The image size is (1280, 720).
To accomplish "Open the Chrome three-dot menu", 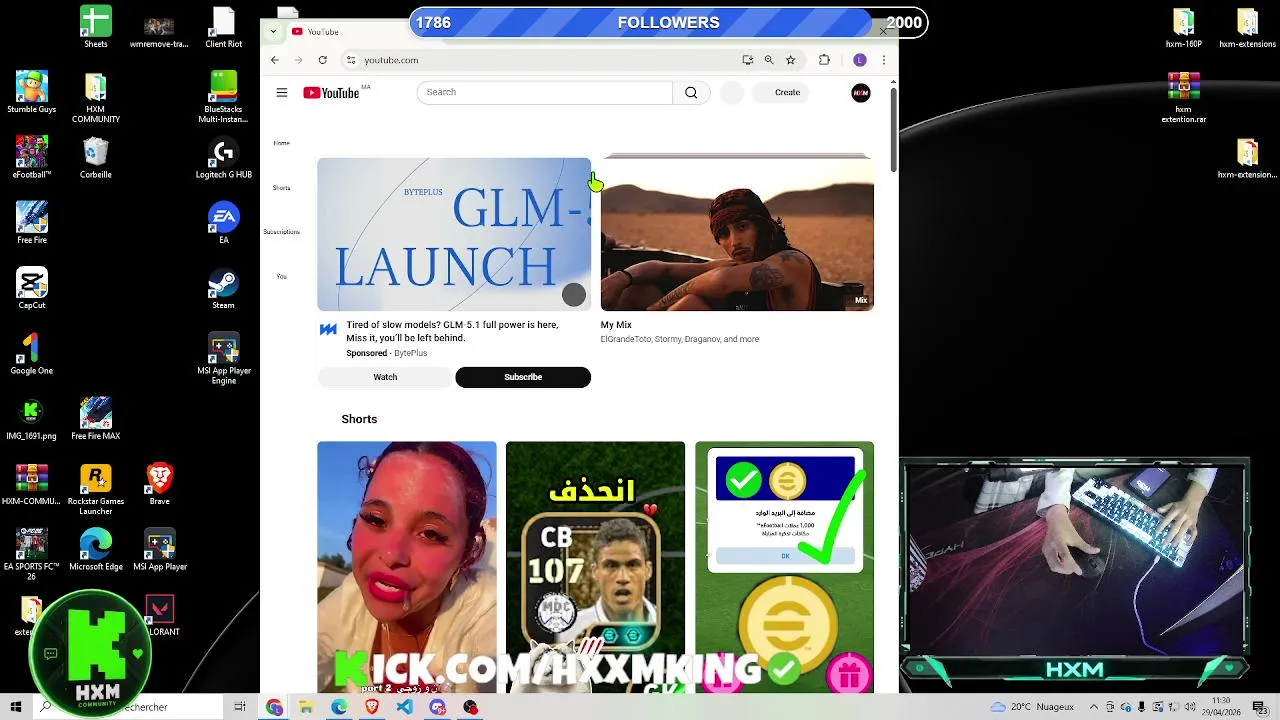I will point(883,60).
